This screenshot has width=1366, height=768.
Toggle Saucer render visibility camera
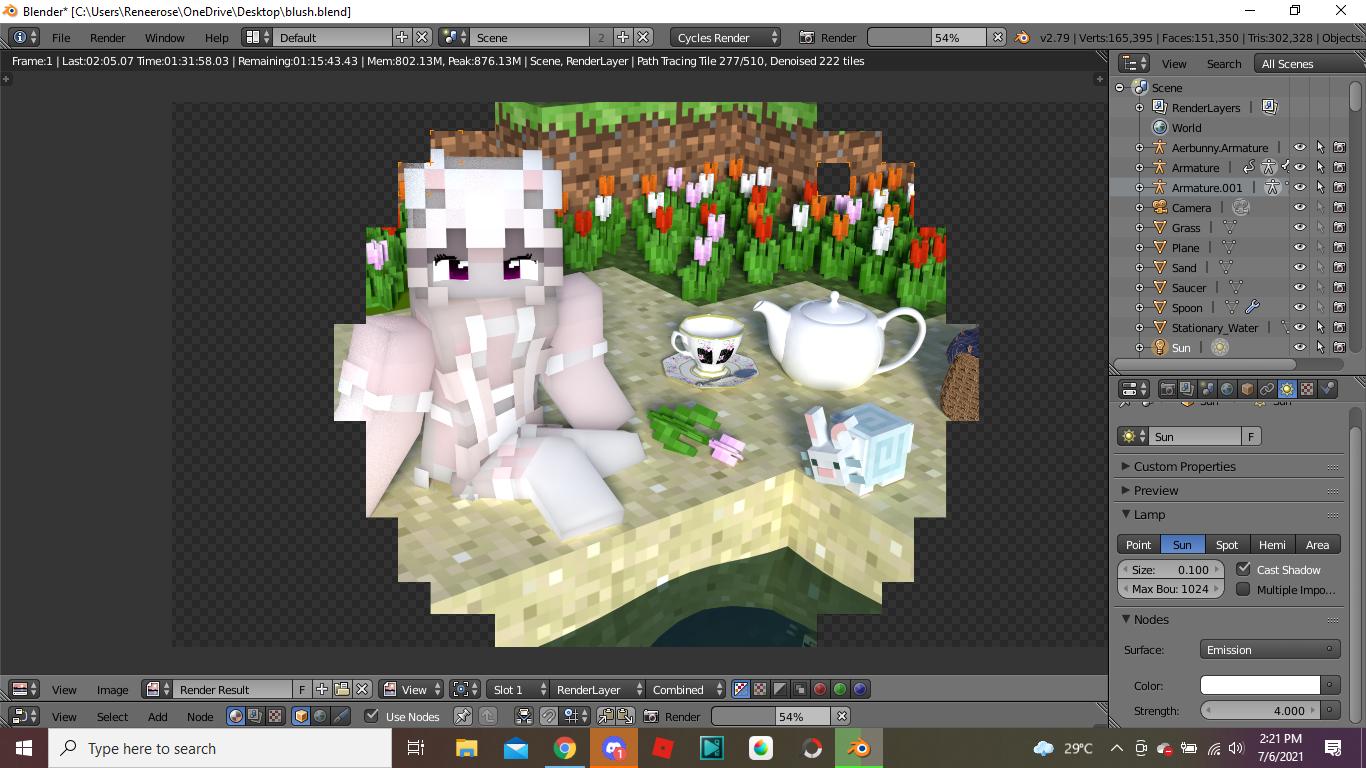point(1340,287)
